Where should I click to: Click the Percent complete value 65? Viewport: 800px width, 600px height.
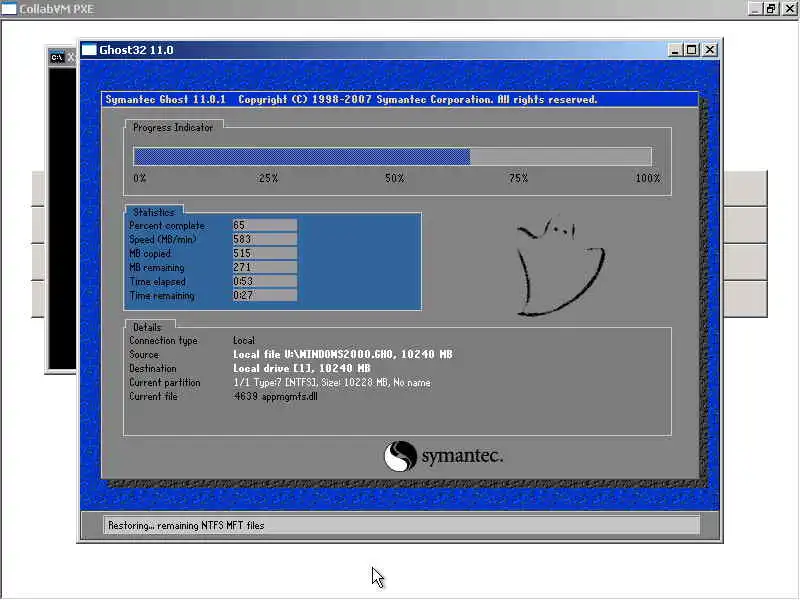click(x=265, y=225)
